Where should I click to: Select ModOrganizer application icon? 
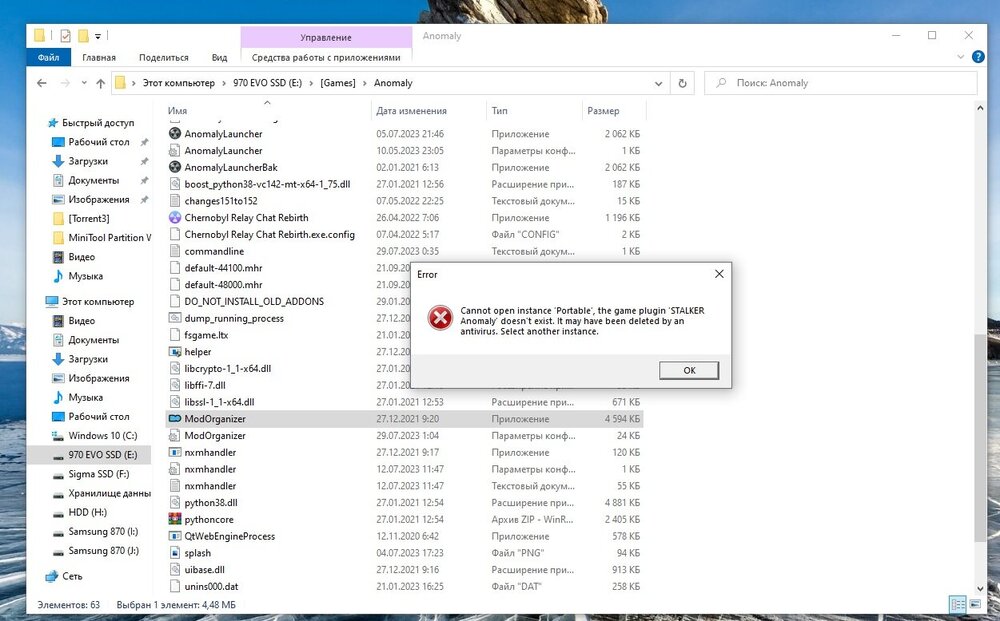coord(175,419)
